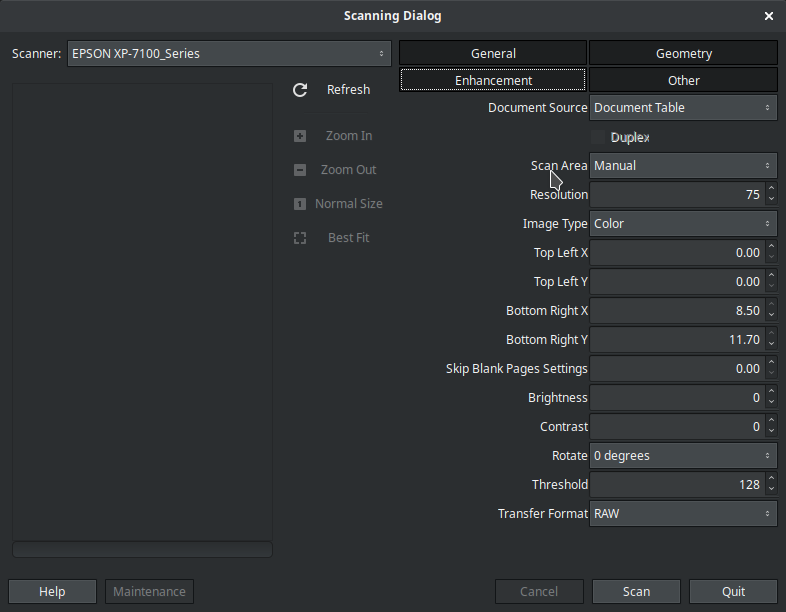Switch to the Geometry tab
Image resolution: width=786 pixels, height=612 pixels.
[x=683, y=54]
